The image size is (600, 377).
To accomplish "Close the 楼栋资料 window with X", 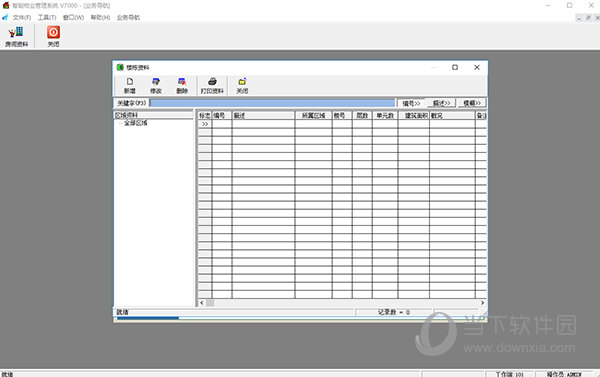I will point(477,67).
